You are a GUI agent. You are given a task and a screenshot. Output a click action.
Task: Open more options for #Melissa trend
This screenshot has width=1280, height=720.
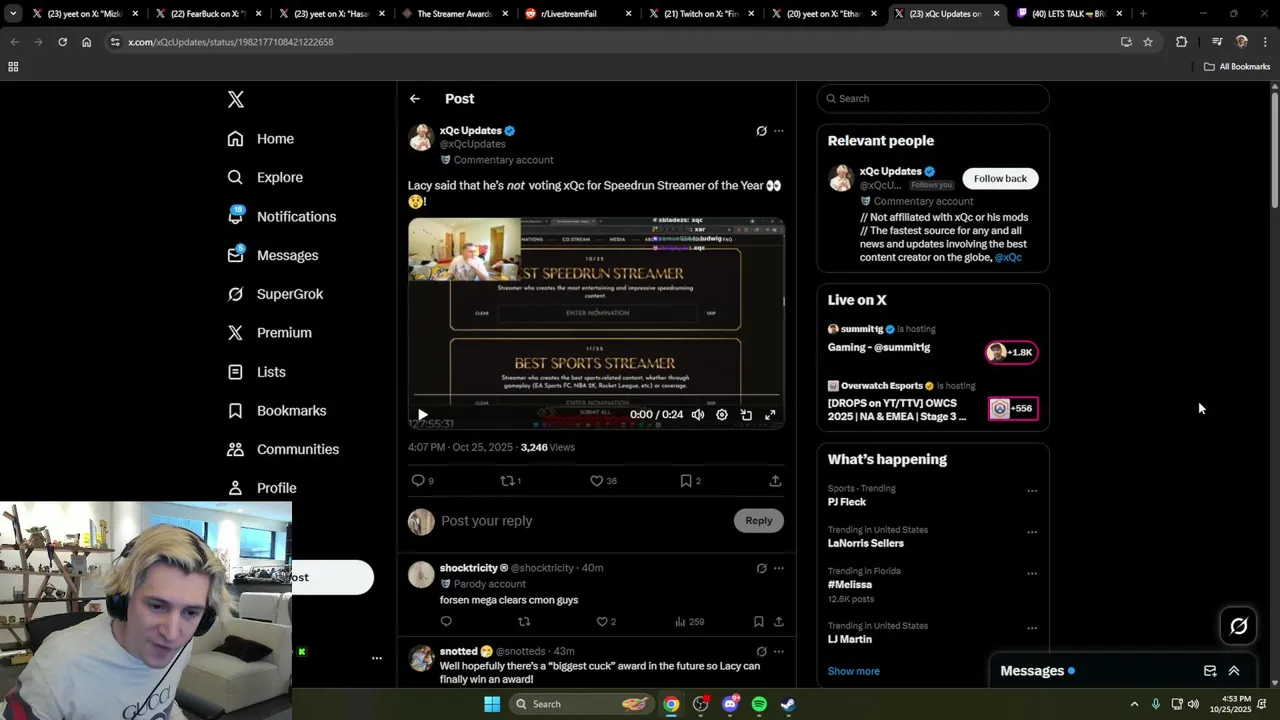pyautogui.click(x=1032, y=573)
